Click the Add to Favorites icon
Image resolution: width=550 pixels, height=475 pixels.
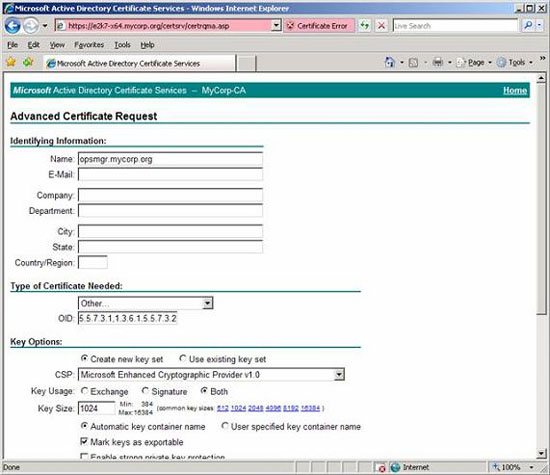(x=28, y=62)
